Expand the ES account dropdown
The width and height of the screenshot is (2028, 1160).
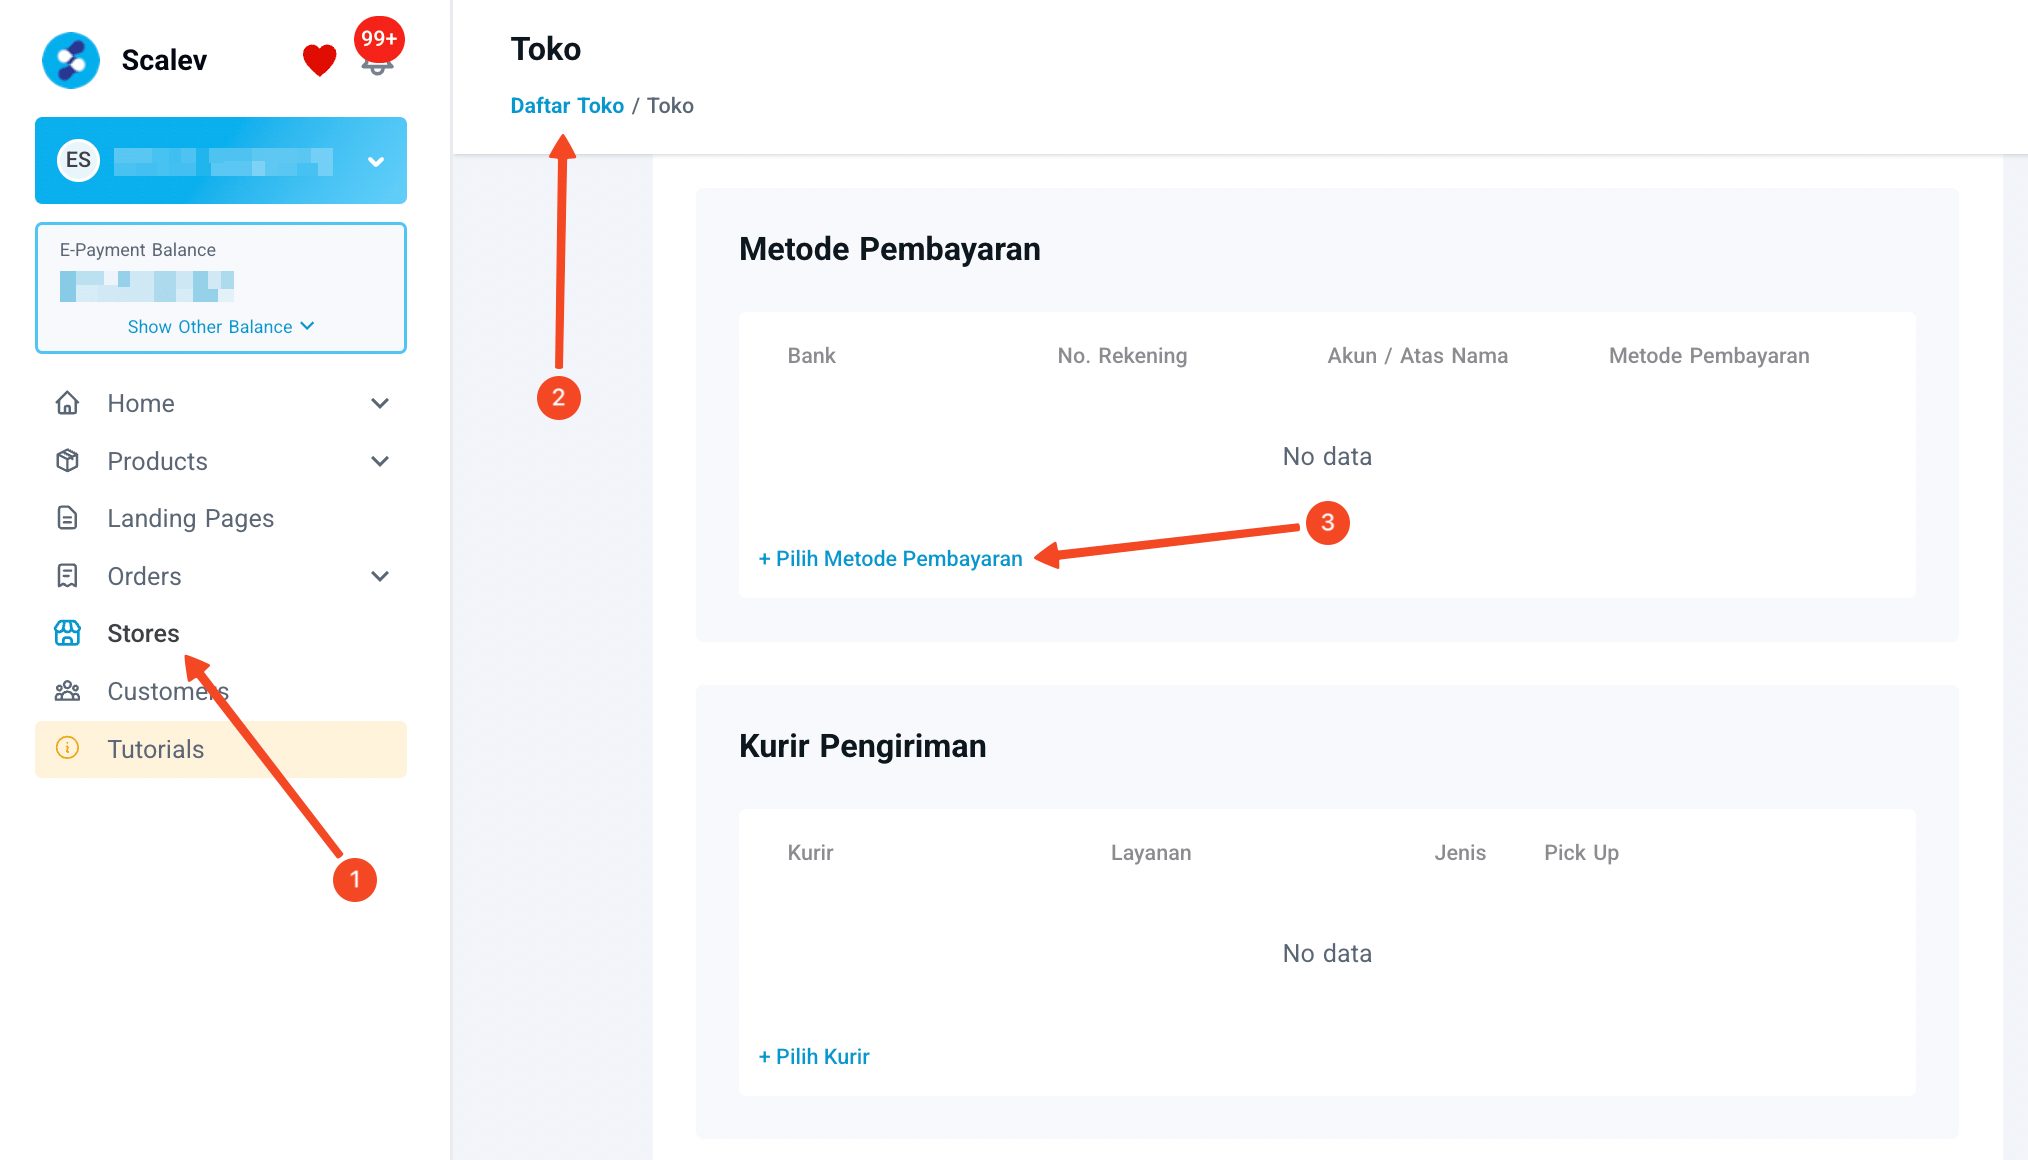tap(377, 161)
